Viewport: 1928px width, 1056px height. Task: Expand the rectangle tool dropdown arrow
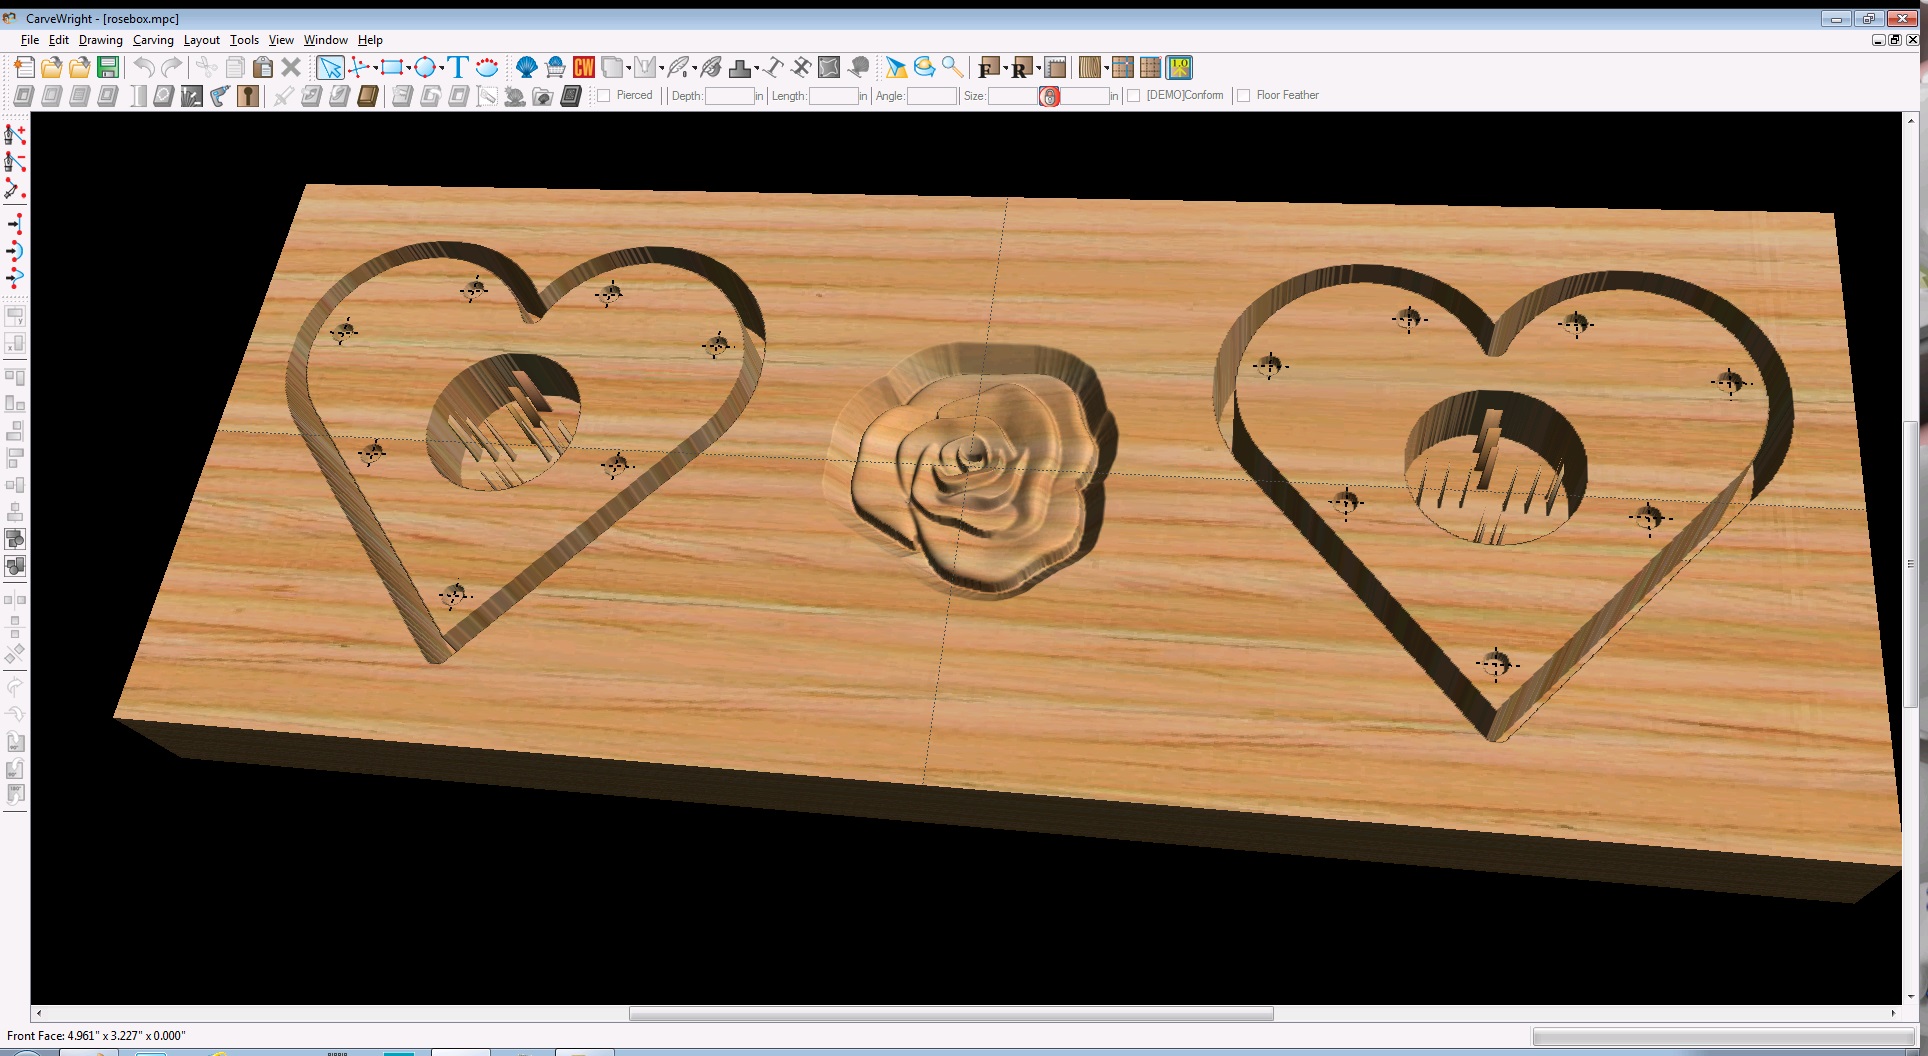pos(409,68)
